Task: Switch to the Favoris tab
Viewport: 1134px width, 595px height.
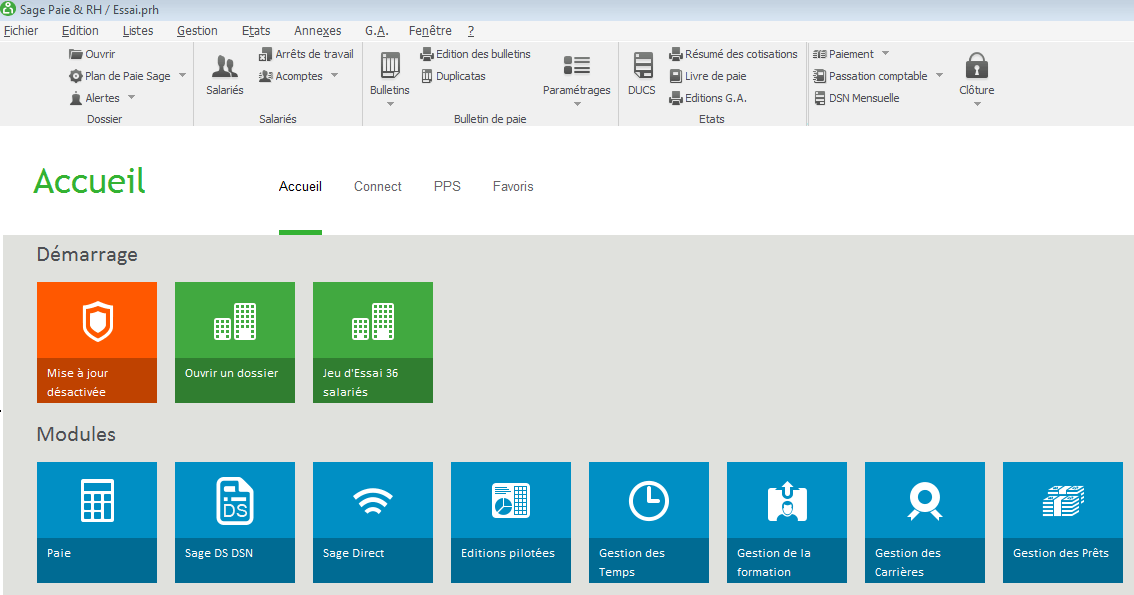Action: click(x=513, y=186)
